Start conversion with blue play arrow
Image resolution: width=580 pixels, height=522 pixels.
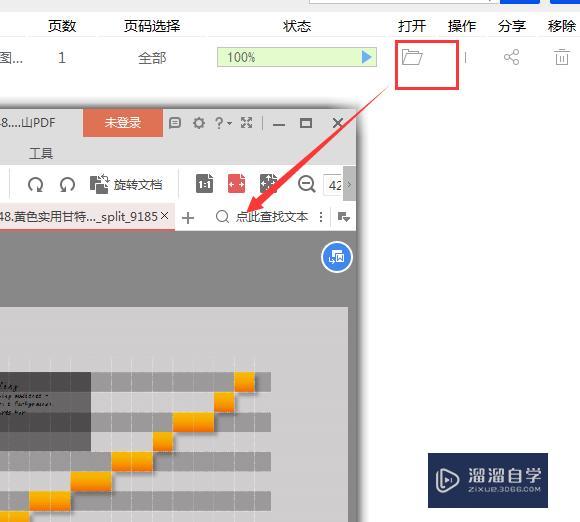[x=367, y=57]
